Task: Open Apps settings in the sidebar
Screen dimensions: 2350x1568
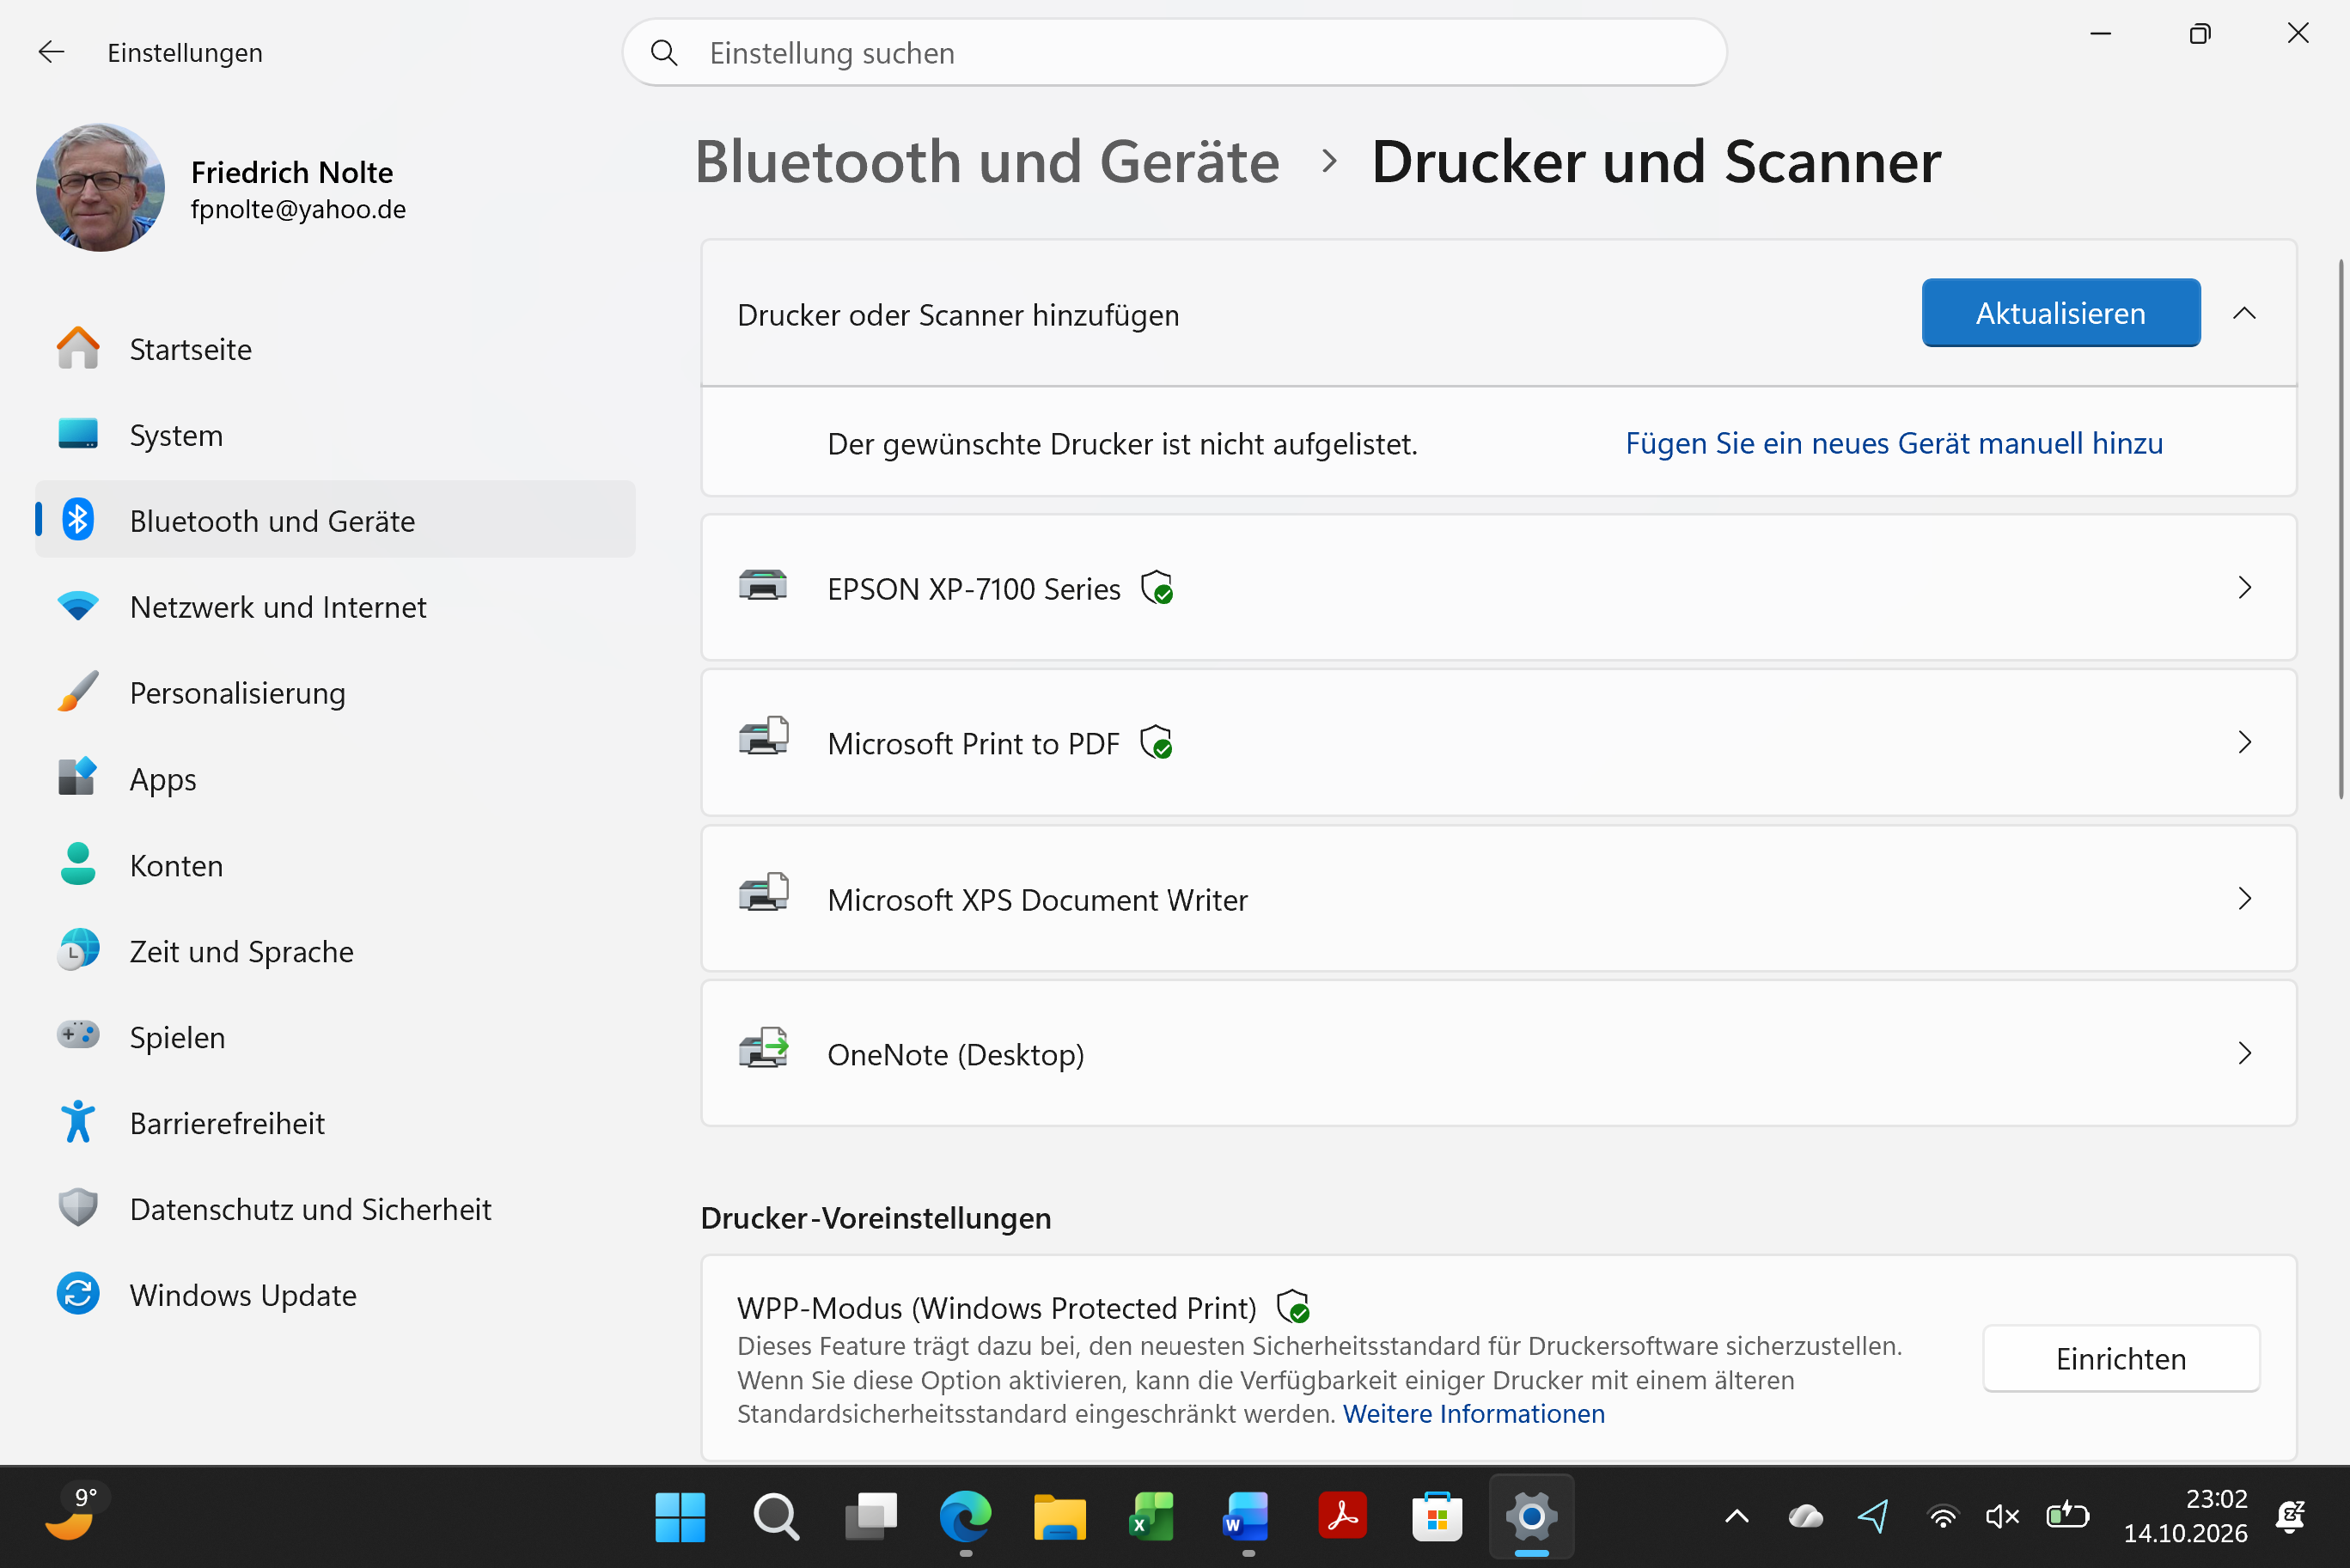Action: pyautogui.click(x=335, y=779)
